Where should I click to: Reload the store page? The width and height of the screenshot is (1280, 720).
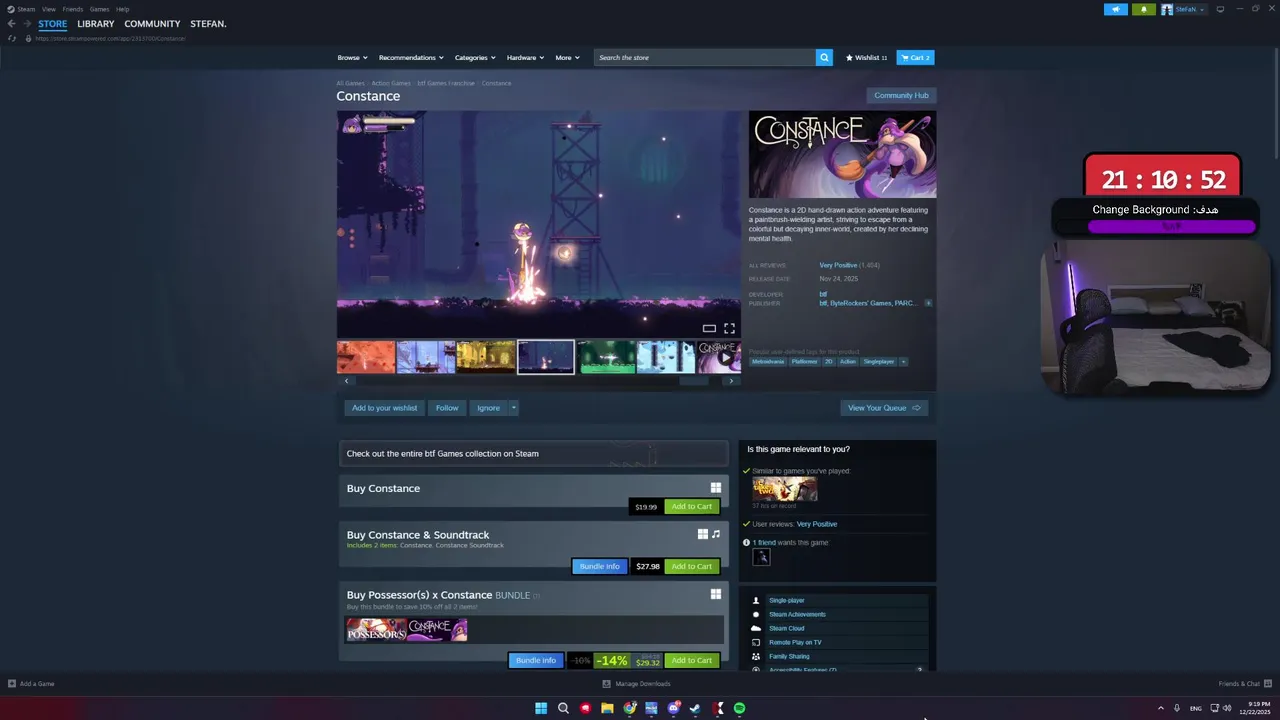[x=11, y=38]
